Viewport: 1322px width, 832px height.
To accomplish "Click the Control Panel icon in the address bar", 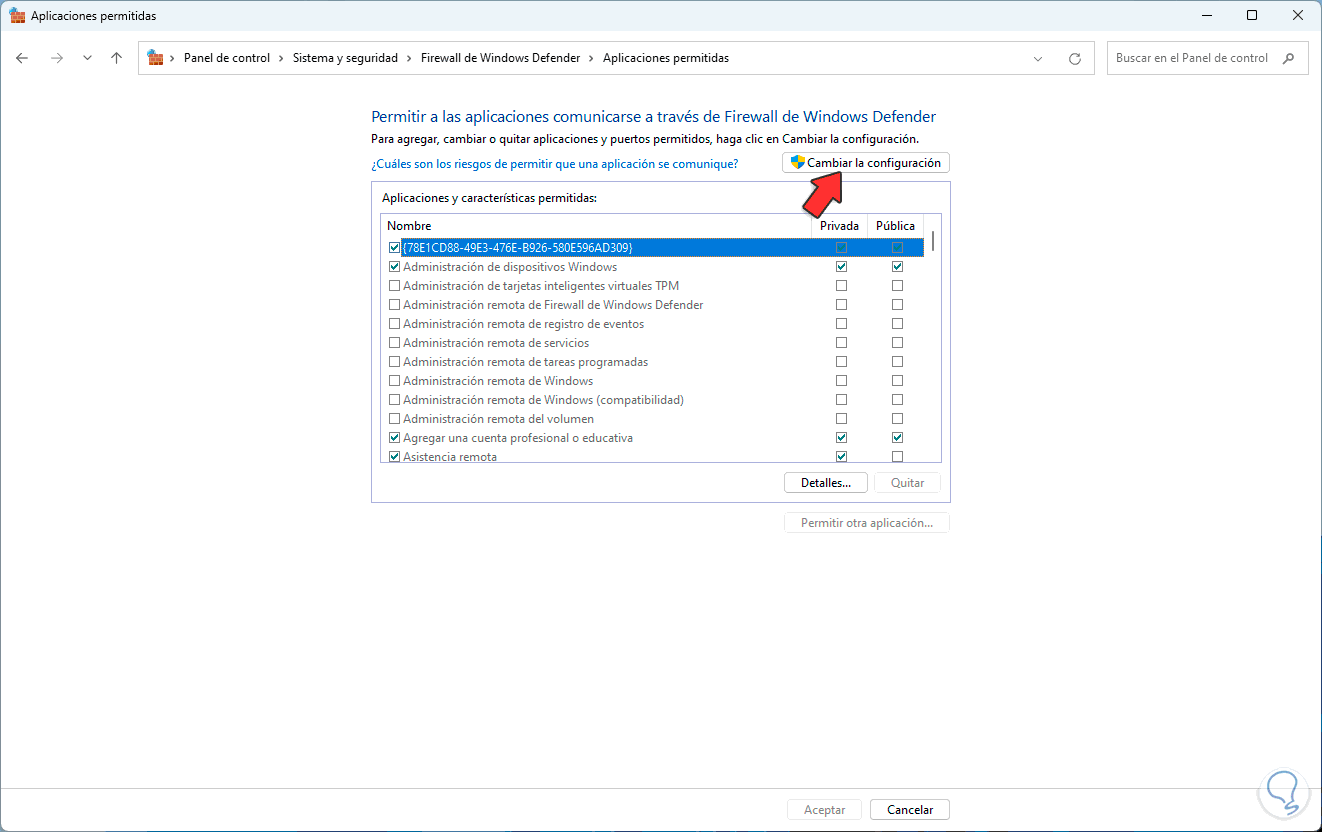I will (156, 58).
